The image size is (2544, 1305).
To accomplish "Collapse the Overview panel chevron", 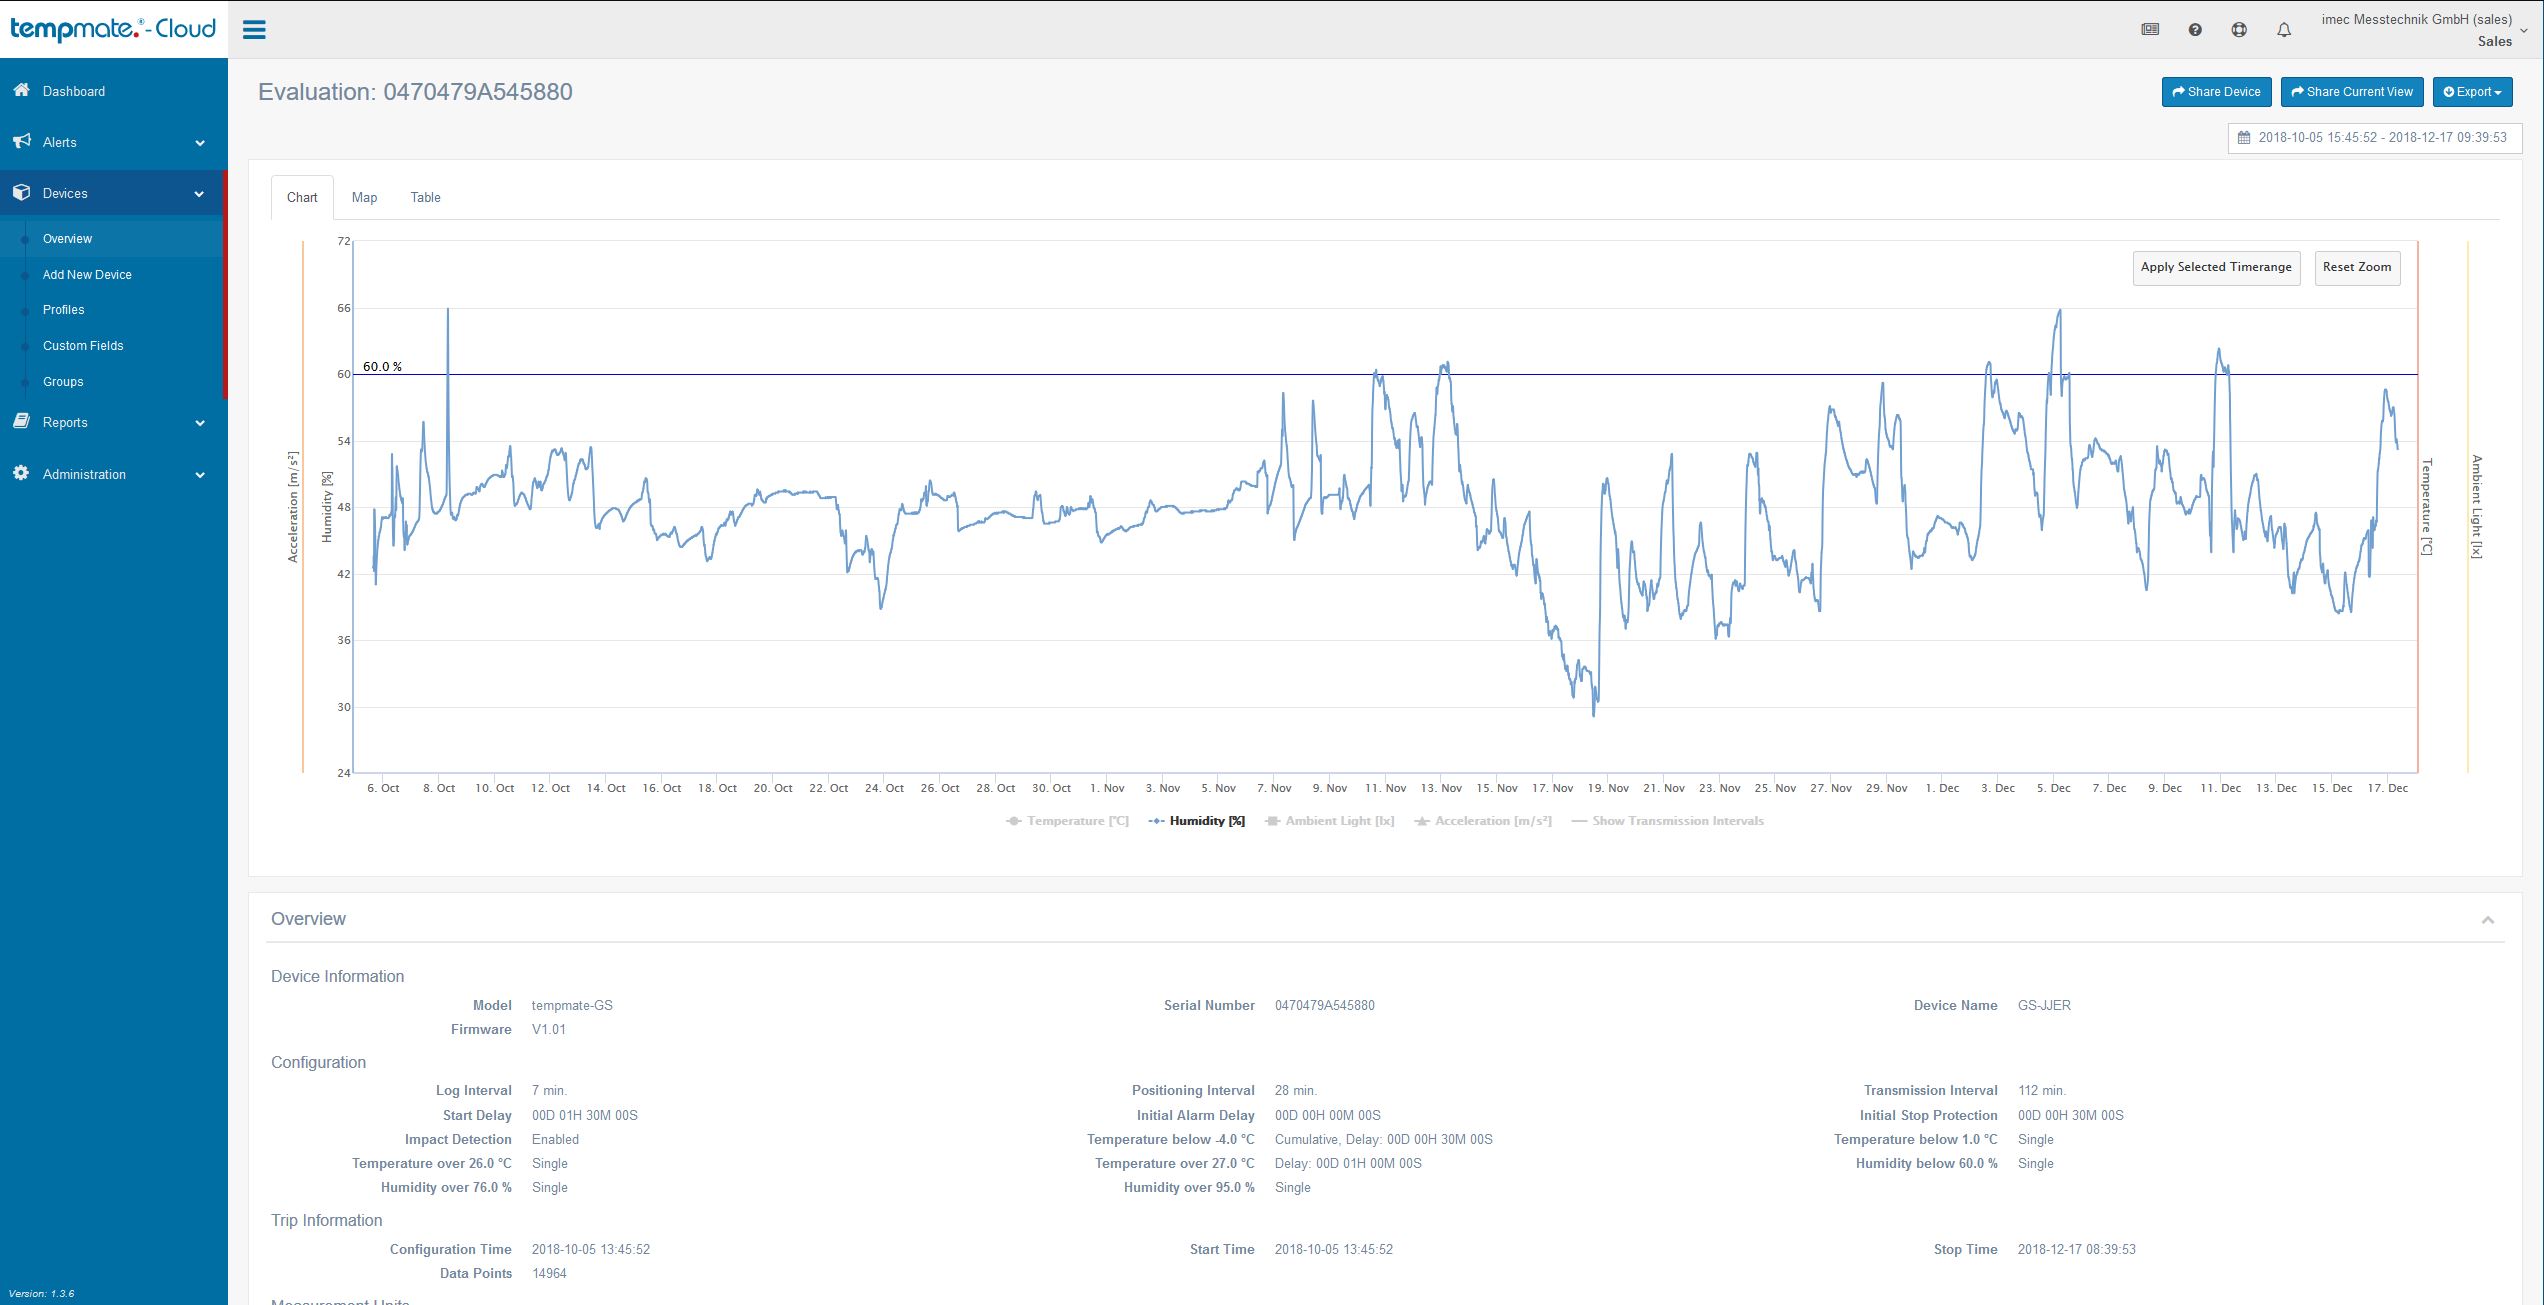I will coord(2487,920).
